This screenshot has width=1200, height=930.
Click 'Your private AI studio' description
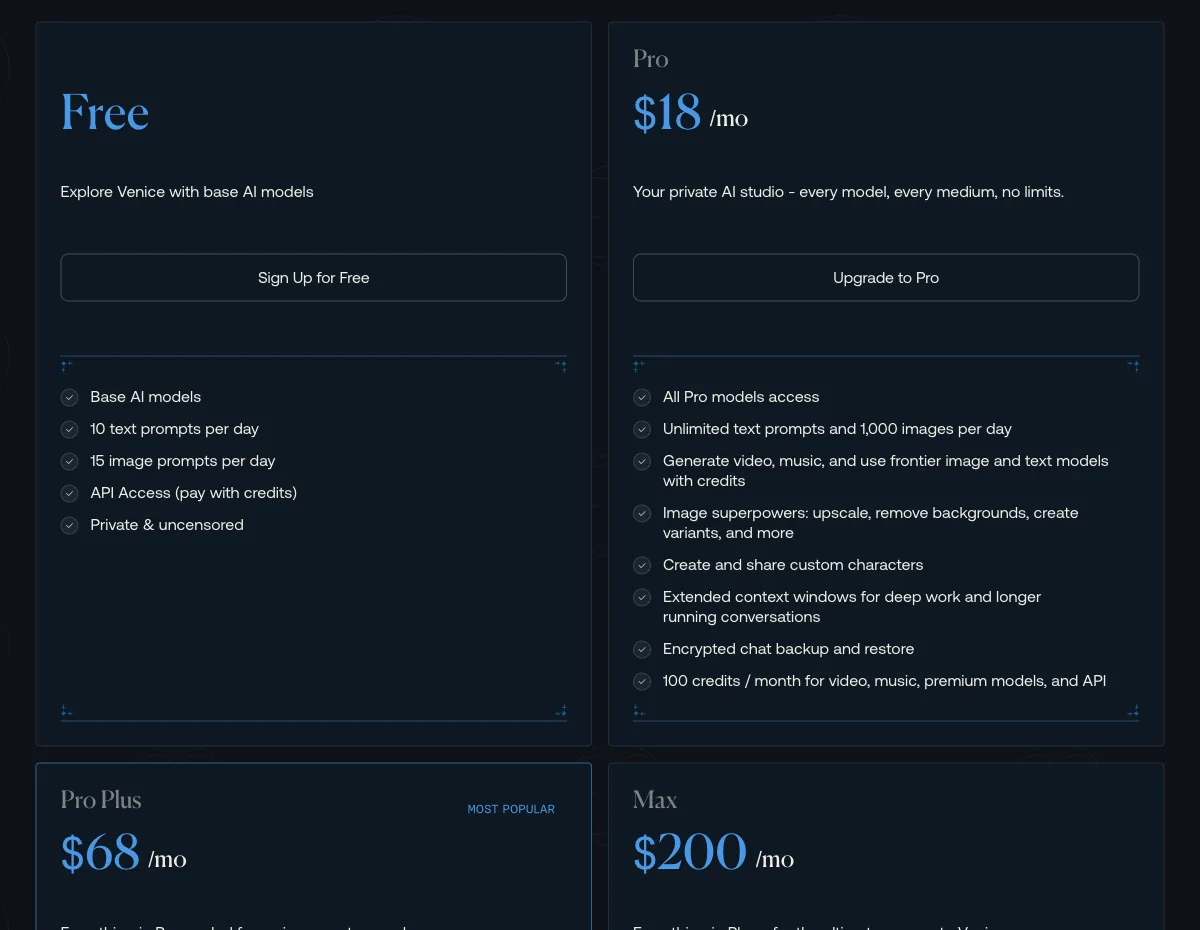coord(848,191)
